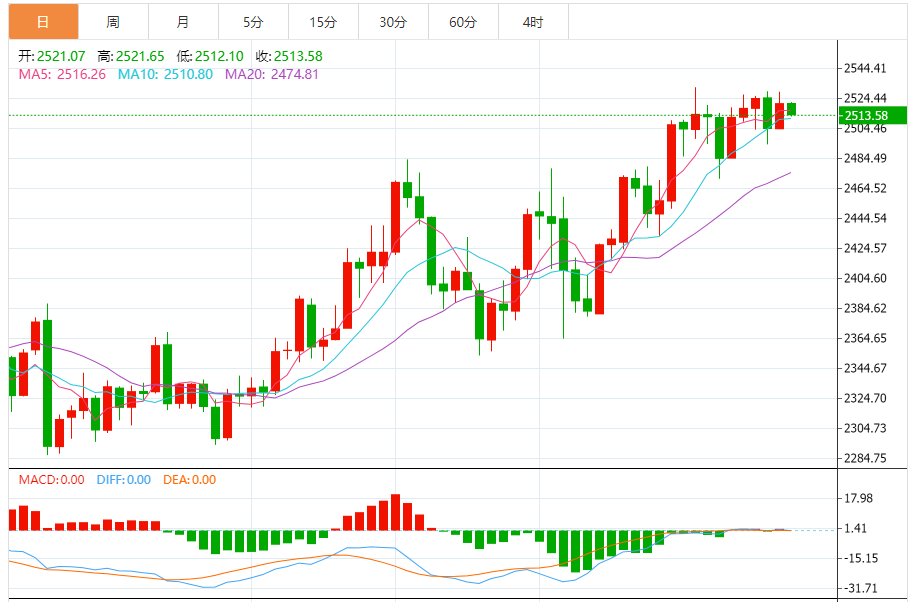Click the 2324.70 price axis label

point(865,399)
